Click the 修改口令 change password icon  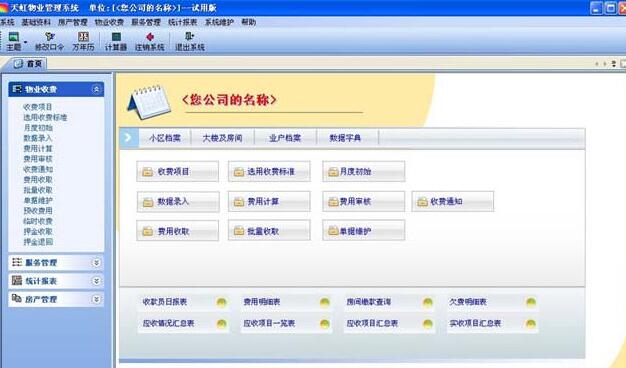(x=50, y=37)
